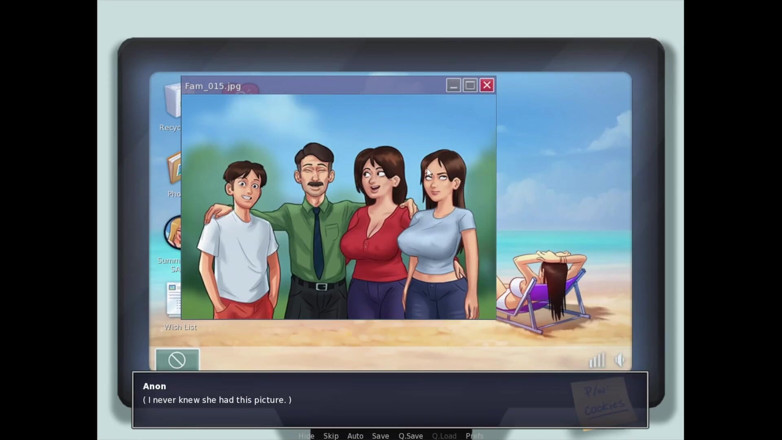This screenshot has height=440, width=782.
Task: Click the network signal bars icon
Action: point(597,360)
